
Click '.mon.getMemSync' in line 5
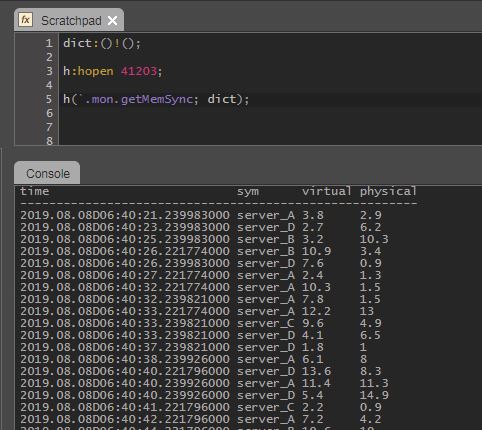click(x=139, y=99)
